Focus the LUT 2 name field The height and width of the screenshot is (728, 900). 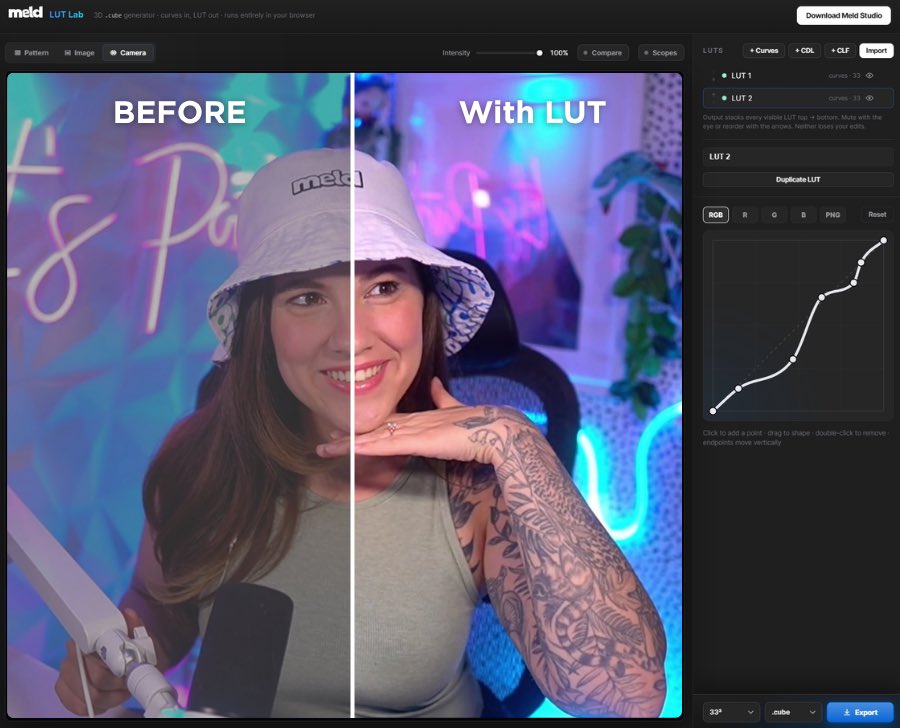point(798,157)
